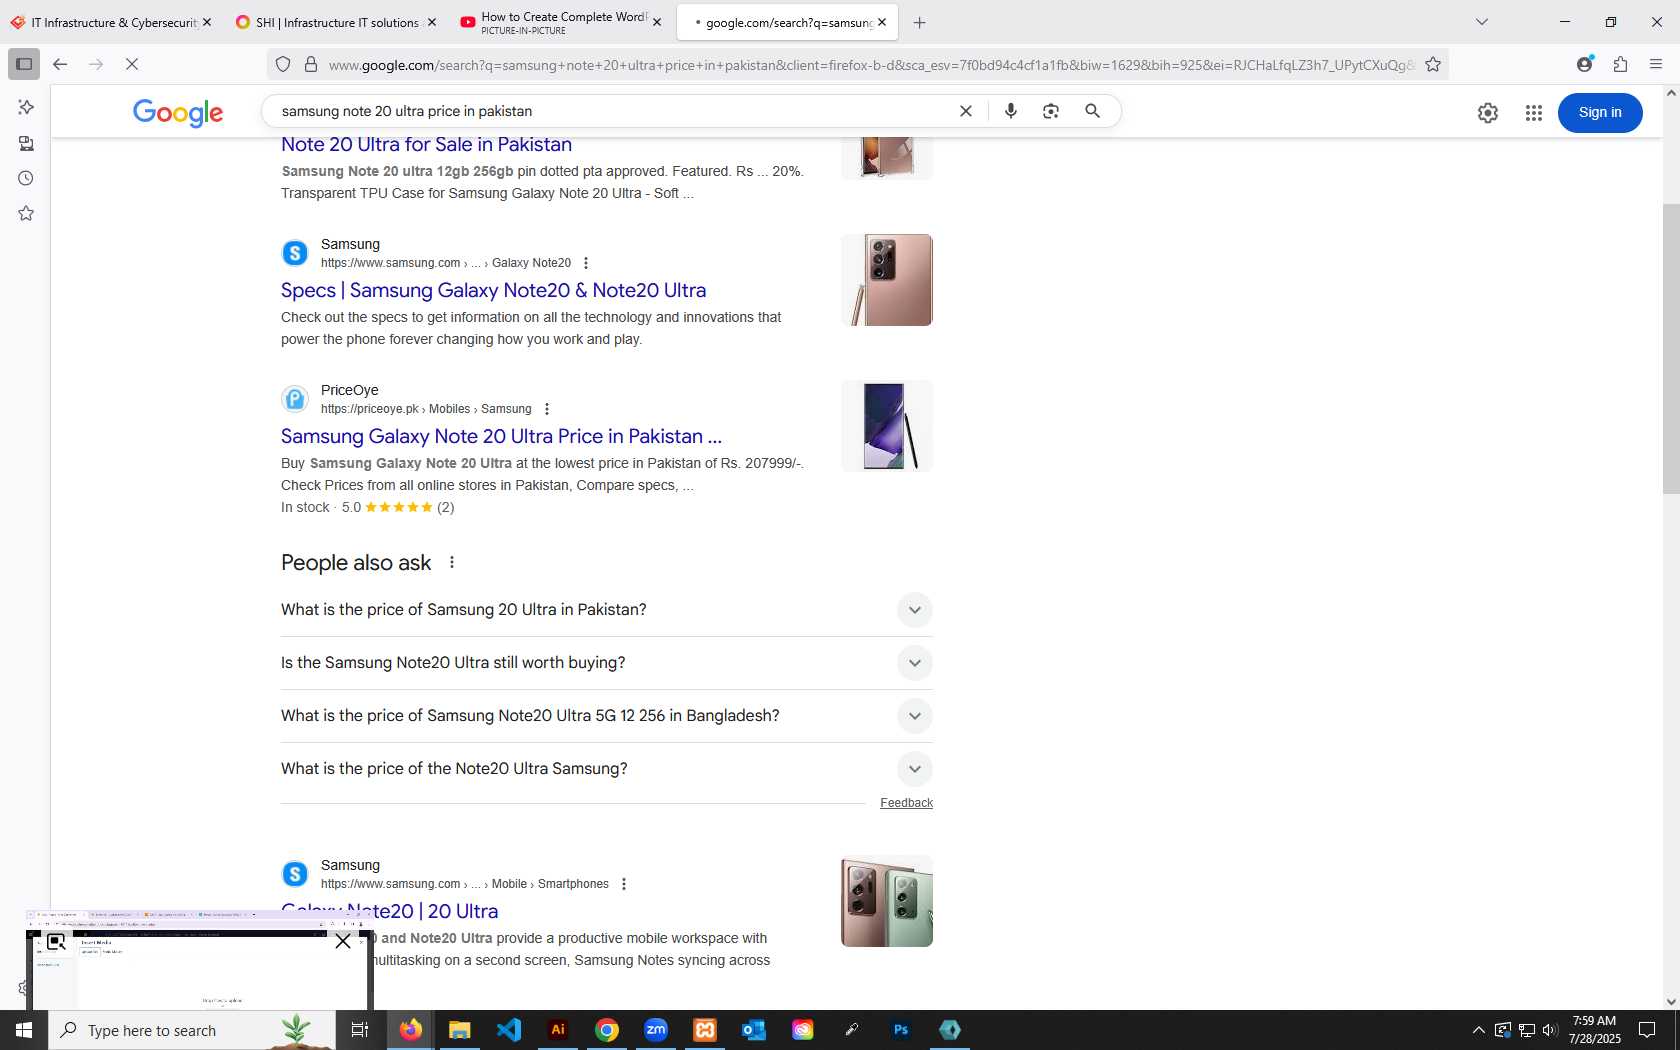Go back to the previous page
The image size is (1680, 1050).
(x=60, y=64)
